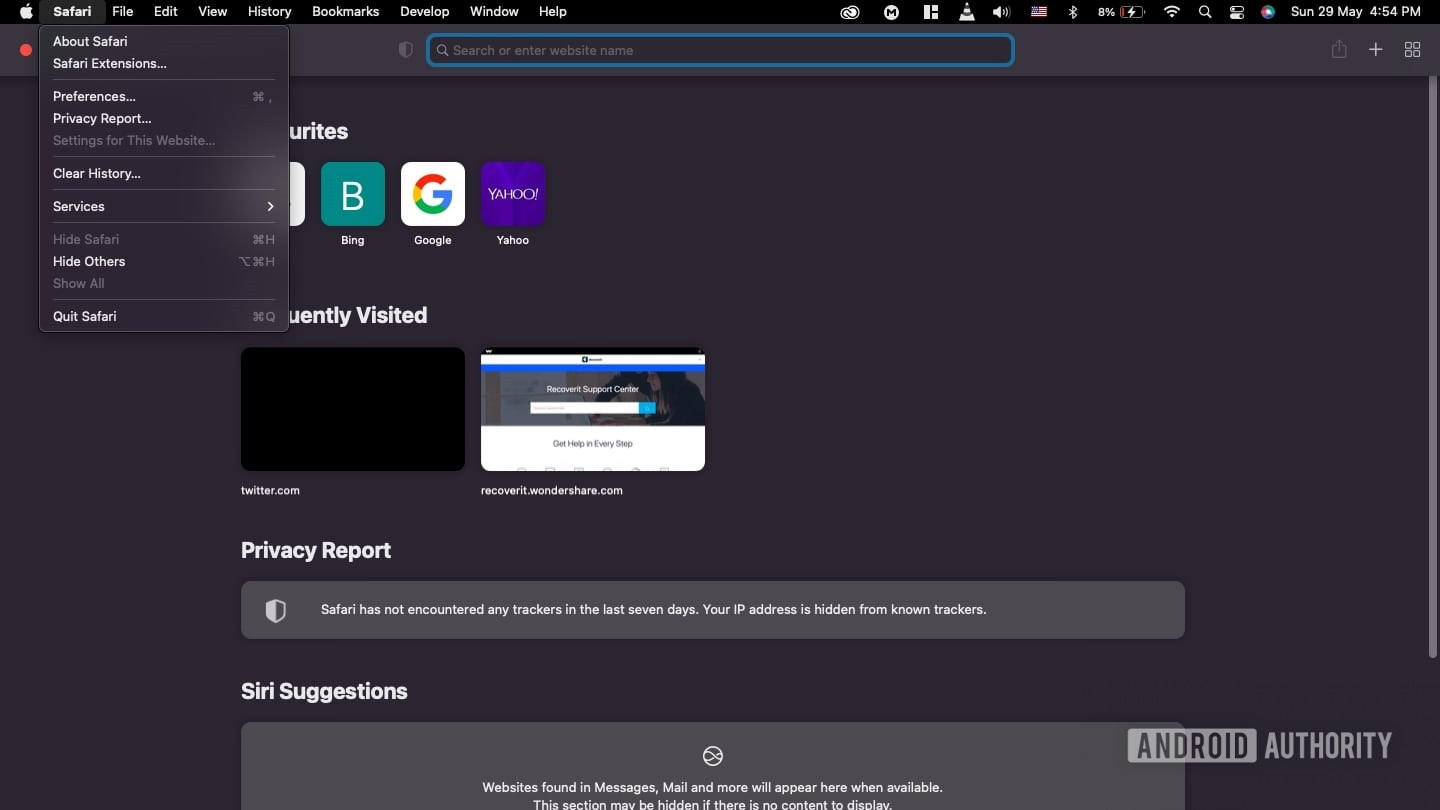The width and height of the screenshot is (1440, 810).
Task: Open the Safari menu in menu bar
Action: 72,12
